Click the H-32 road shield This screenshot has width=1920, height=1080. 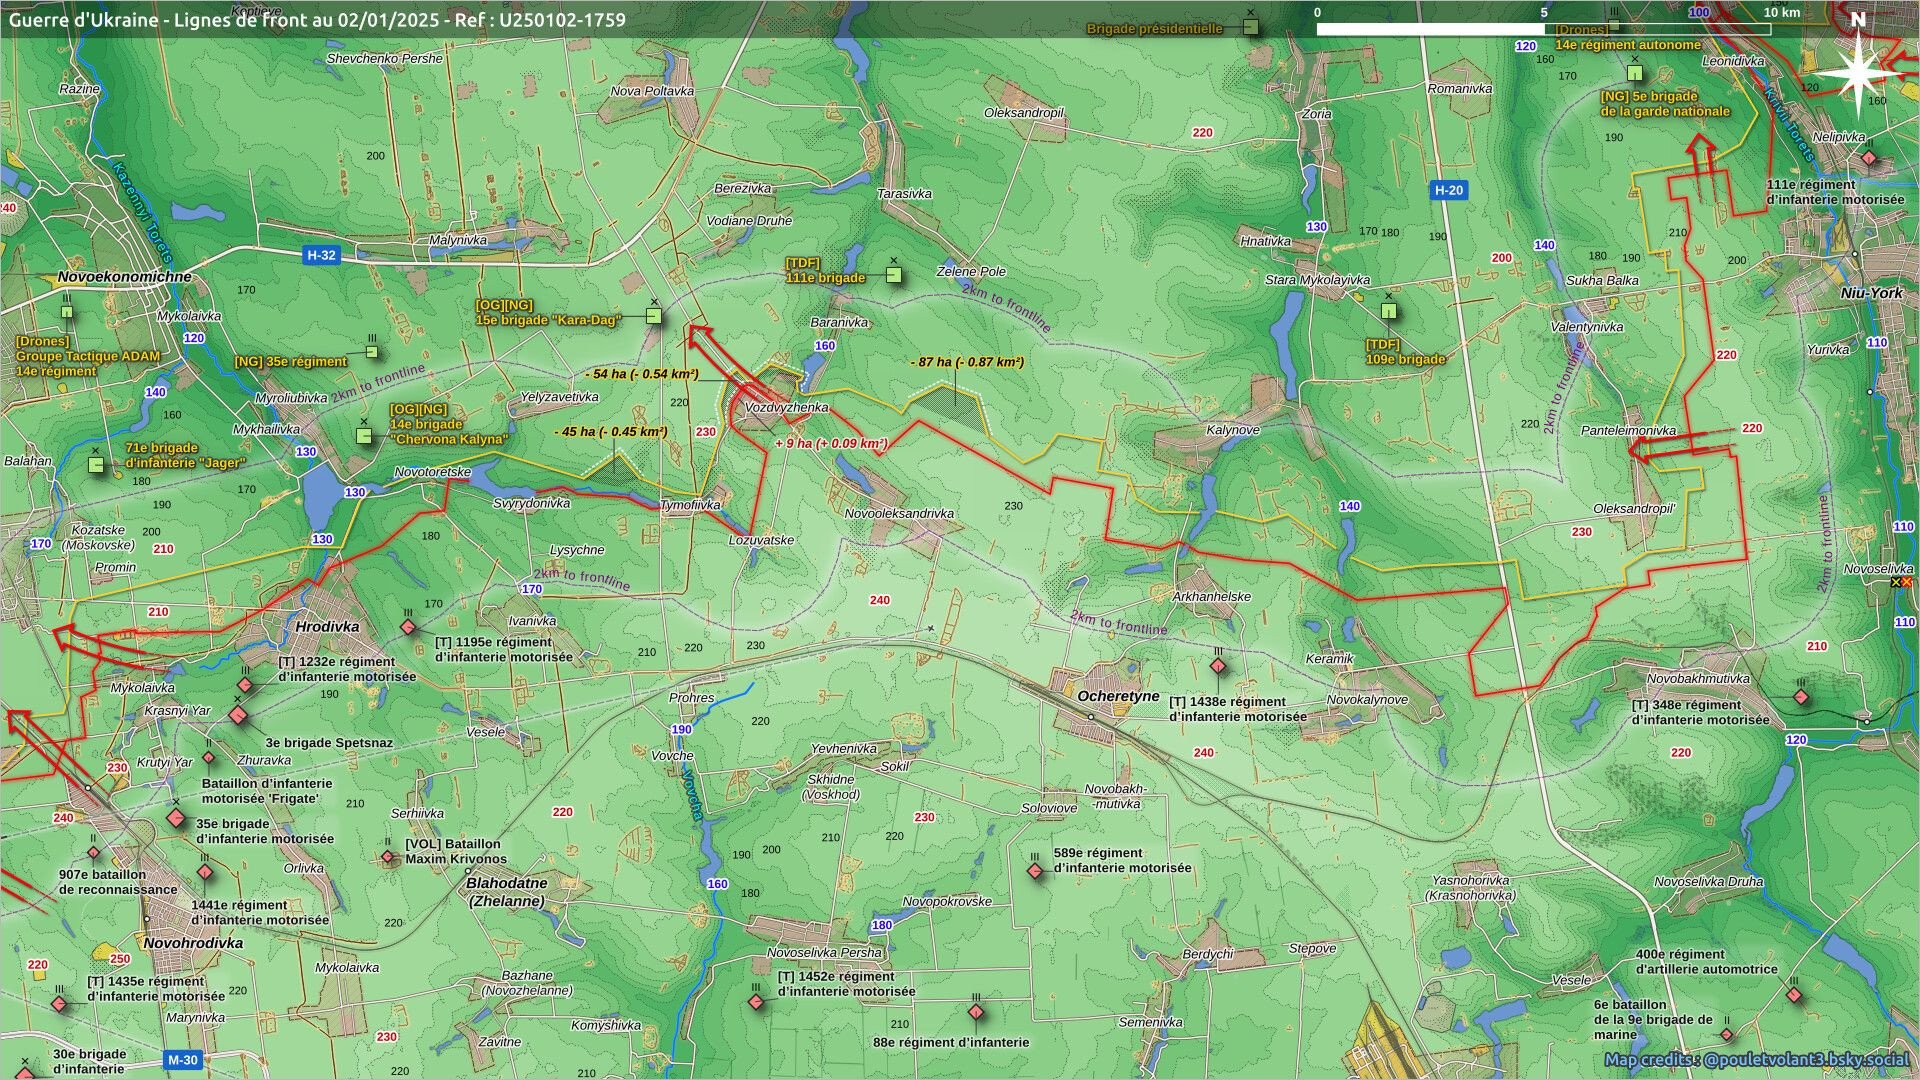321,255
